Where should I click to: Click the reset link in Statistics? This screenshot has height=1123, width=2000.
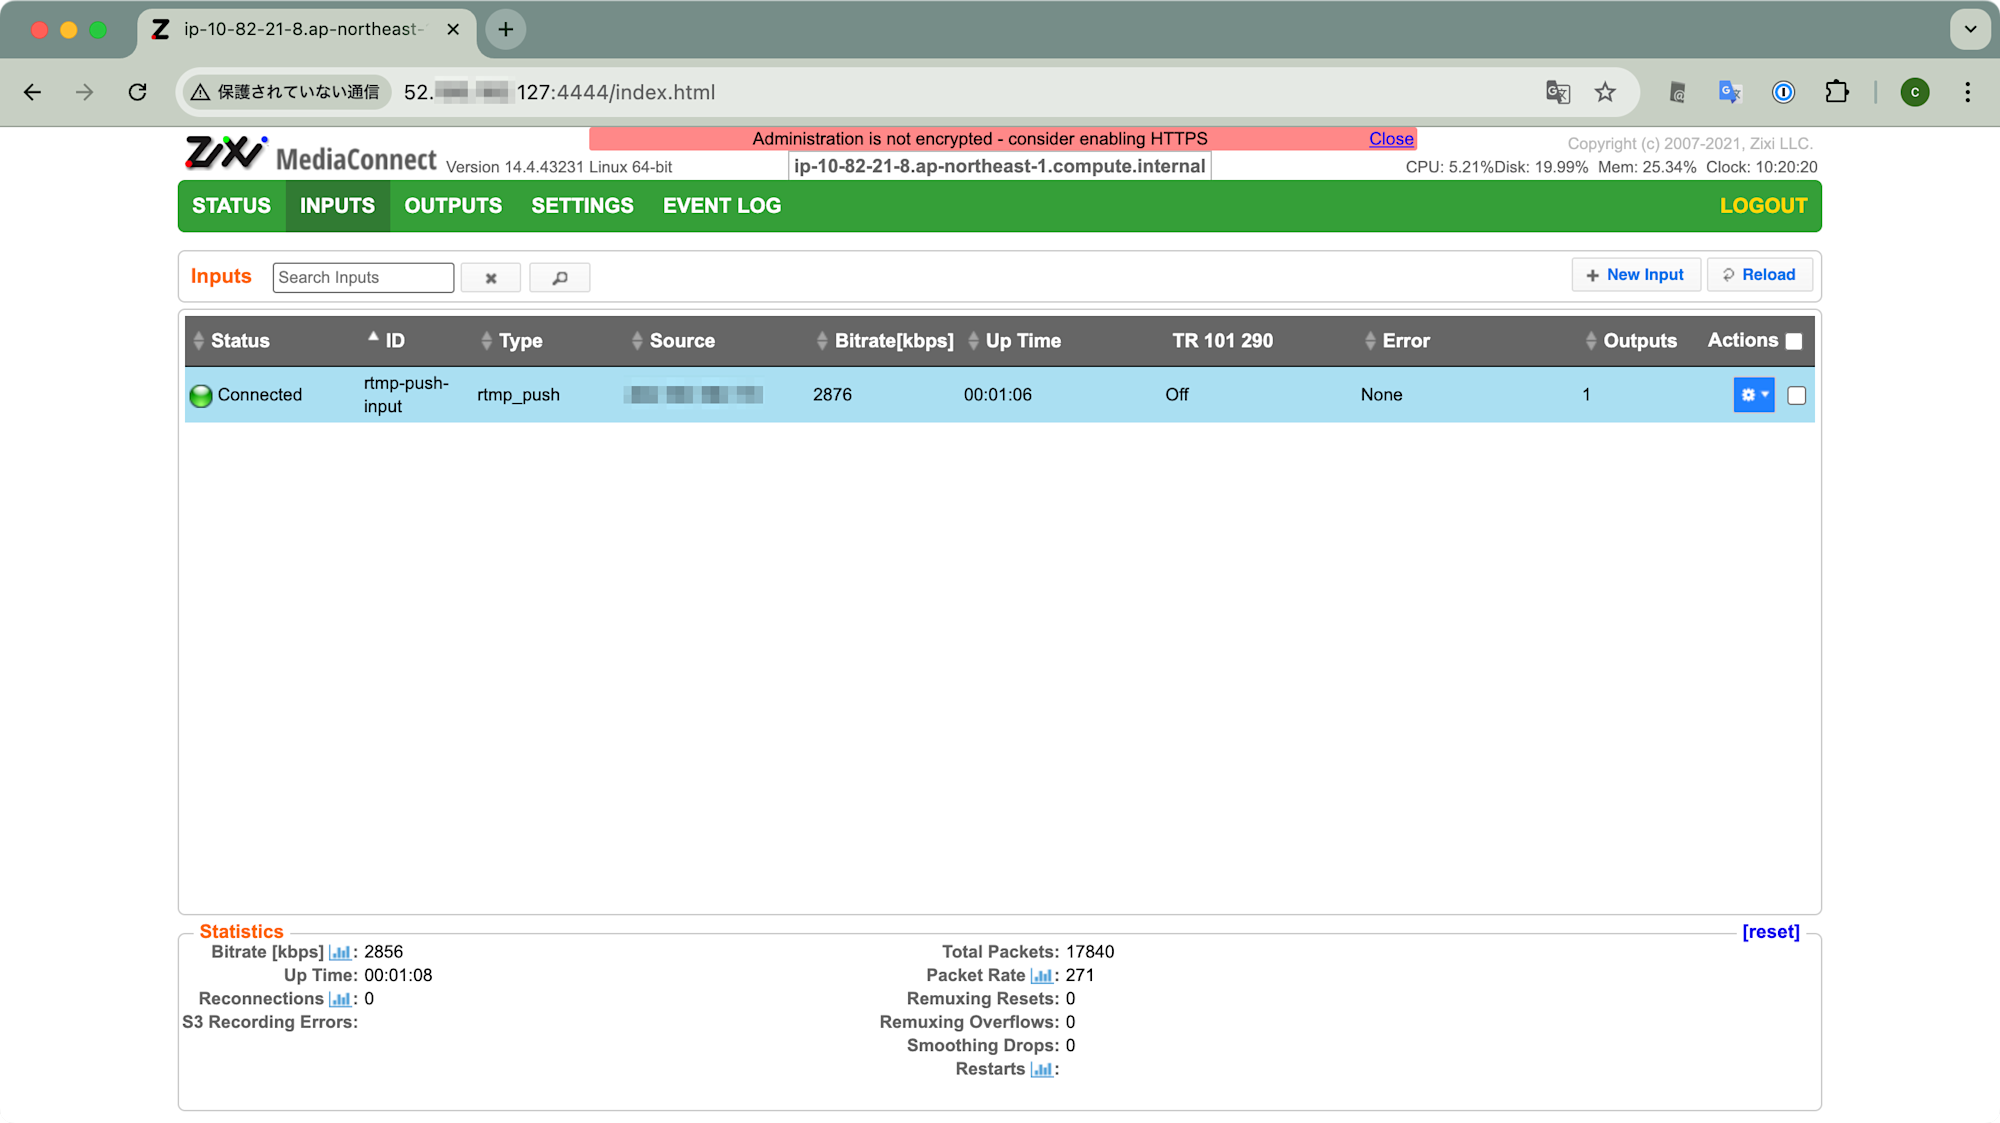1770,932
